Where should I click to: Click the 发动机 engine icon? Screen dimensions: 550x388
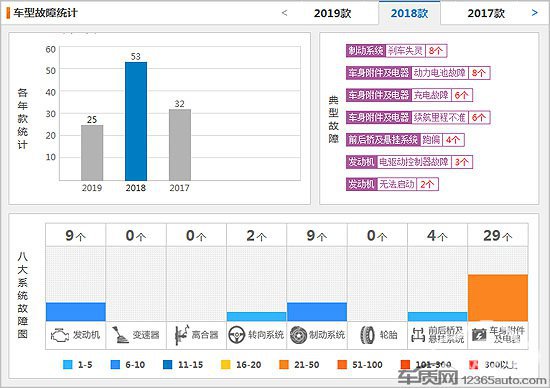click(60, 335)
